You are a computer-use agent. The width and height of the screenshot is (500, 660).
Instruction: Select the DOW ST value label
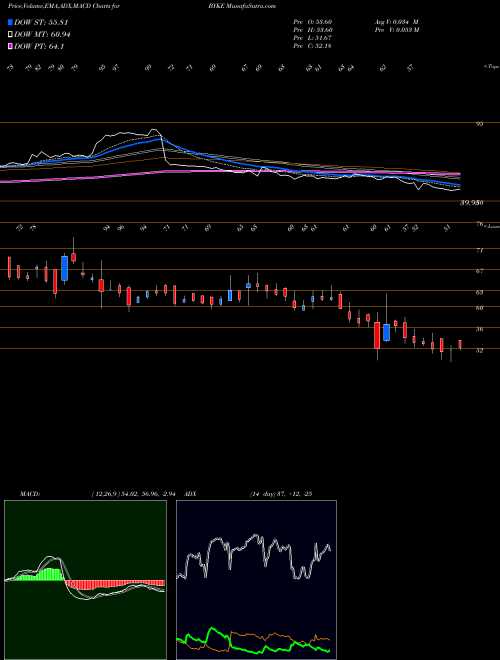[41, 22]
